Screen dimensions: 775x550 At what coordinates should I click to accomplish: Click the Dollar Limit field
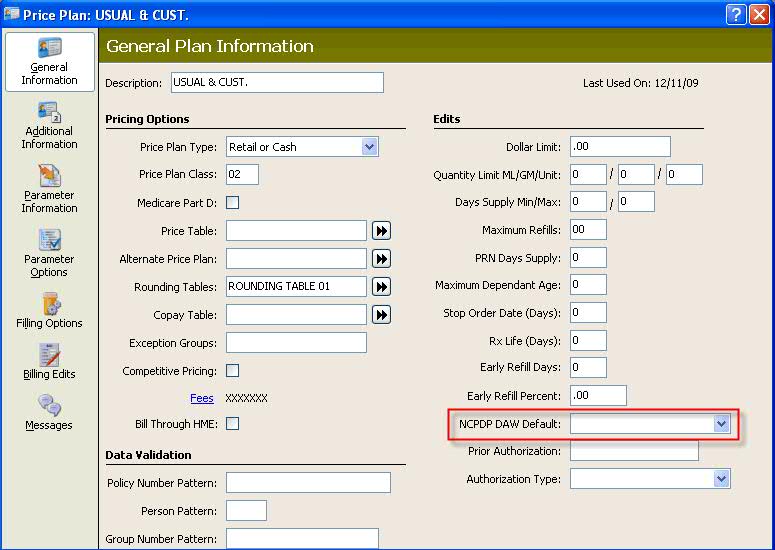coord(620,147)
